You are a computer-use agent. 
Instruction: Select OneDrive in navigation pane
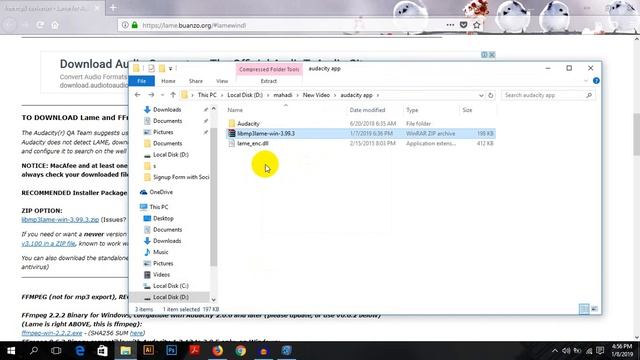[161, 192]
